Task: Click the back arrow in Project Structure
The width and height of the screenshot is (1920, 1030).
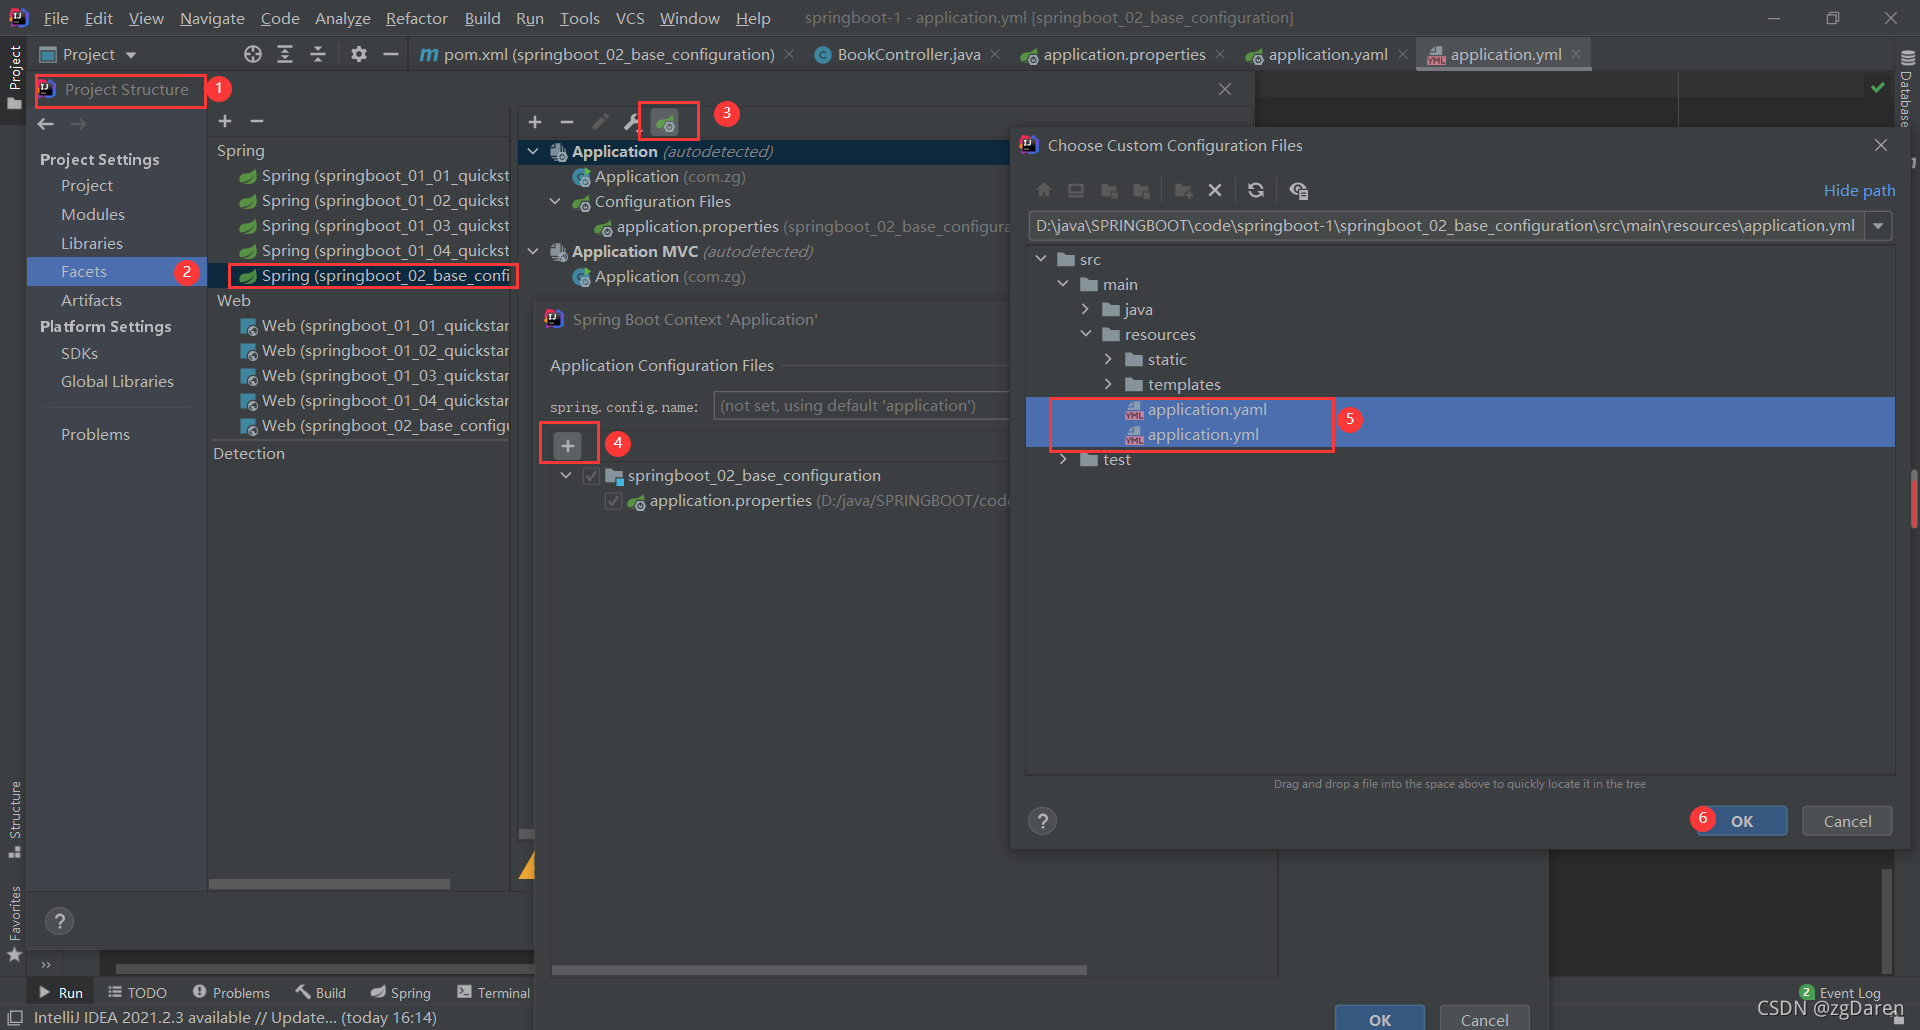Action: pos(46,124)
